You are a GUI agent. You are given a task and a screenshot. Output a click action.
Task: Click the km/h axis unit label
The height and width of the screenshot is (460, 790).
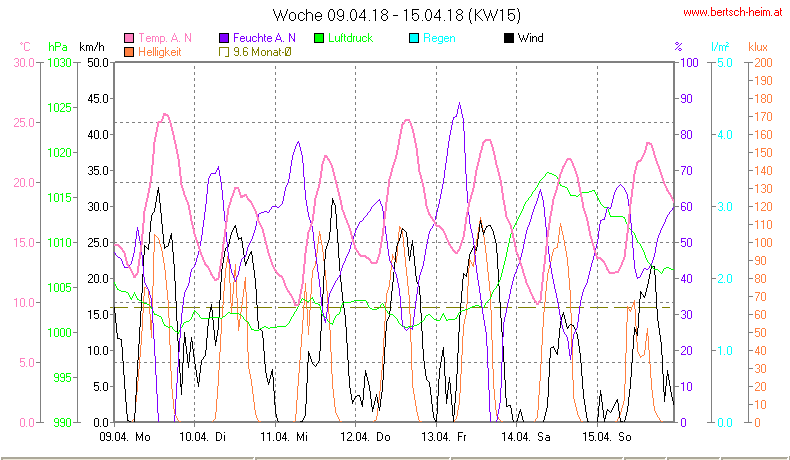(92, 47)
